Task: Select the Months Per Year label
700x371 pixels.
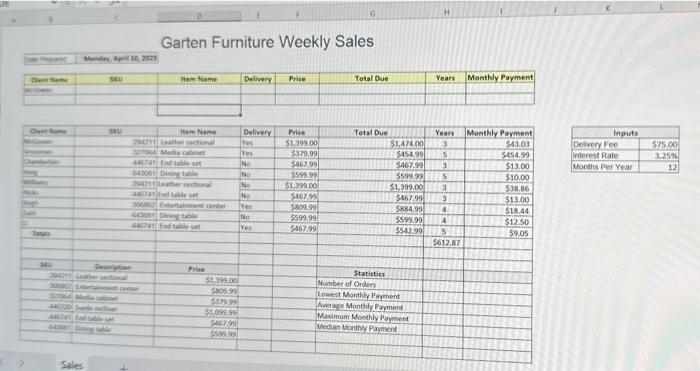Action: pos(605,167)
